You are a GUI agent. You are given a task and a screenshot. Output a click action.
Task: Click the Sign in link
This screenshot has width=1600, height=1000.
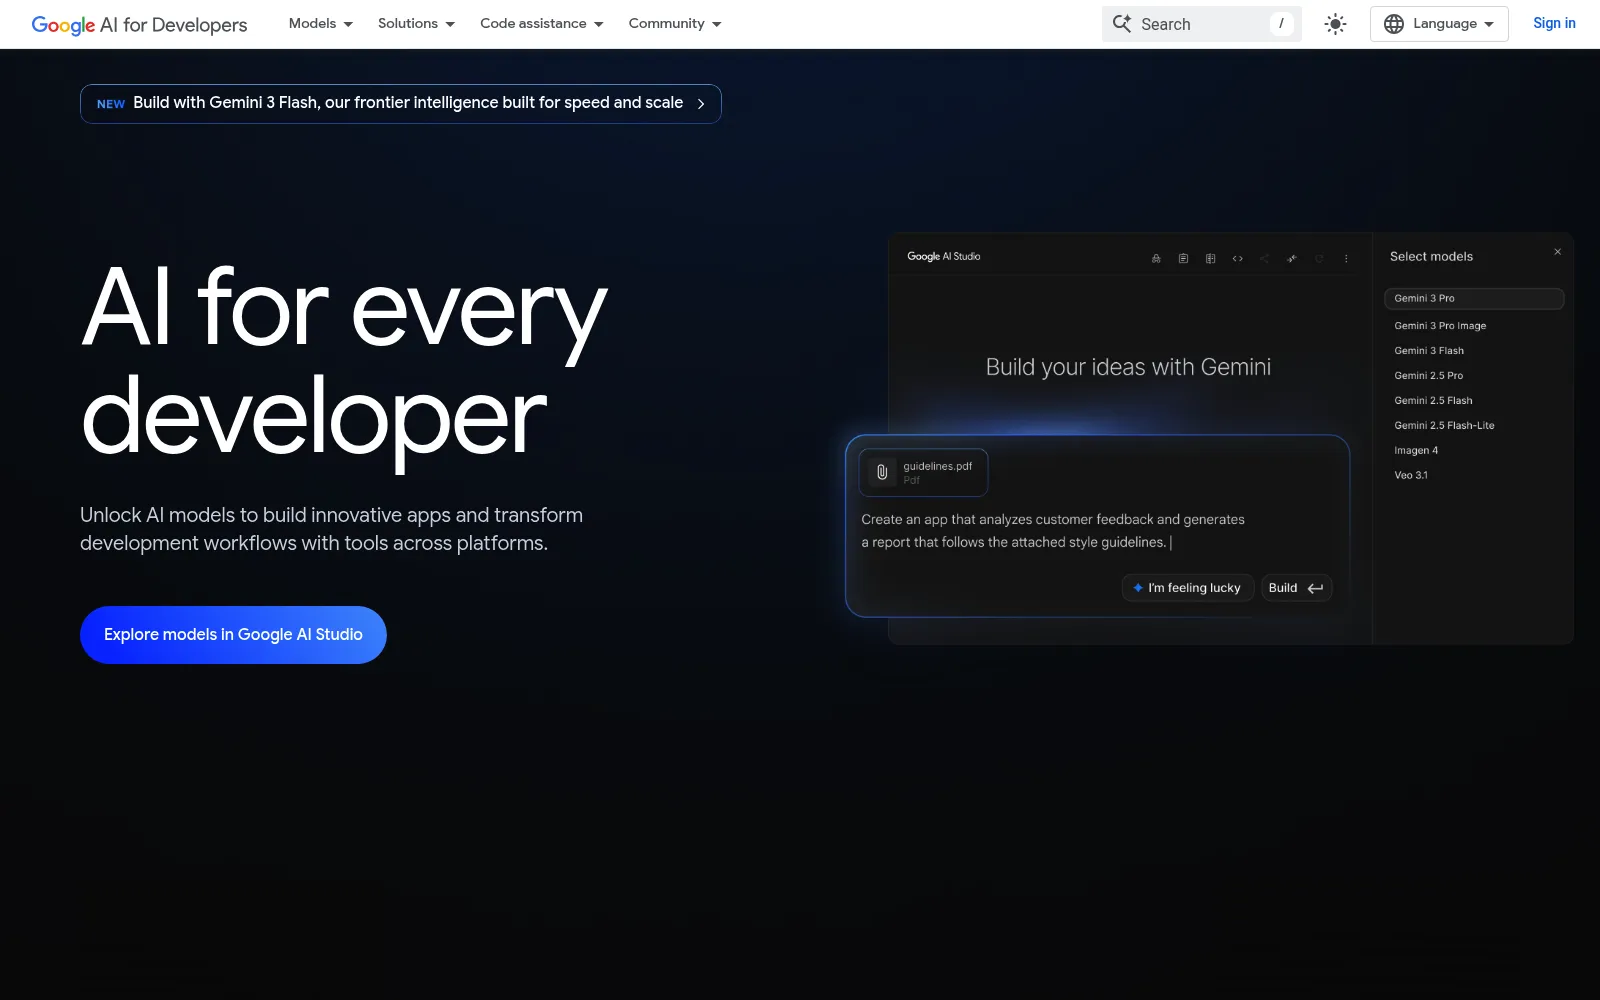pyautogui.click(x=1554, y=23)
